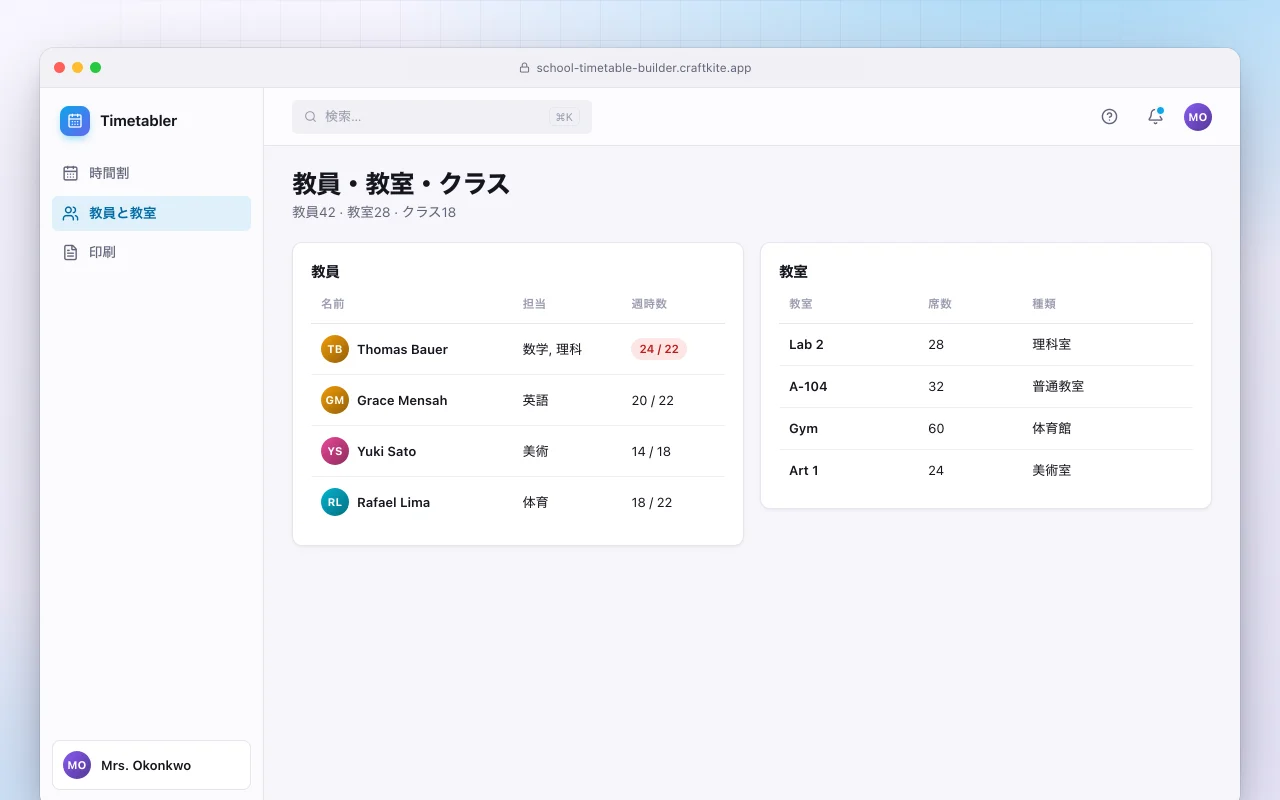Click the Yuki Sato name

point(386,451)
